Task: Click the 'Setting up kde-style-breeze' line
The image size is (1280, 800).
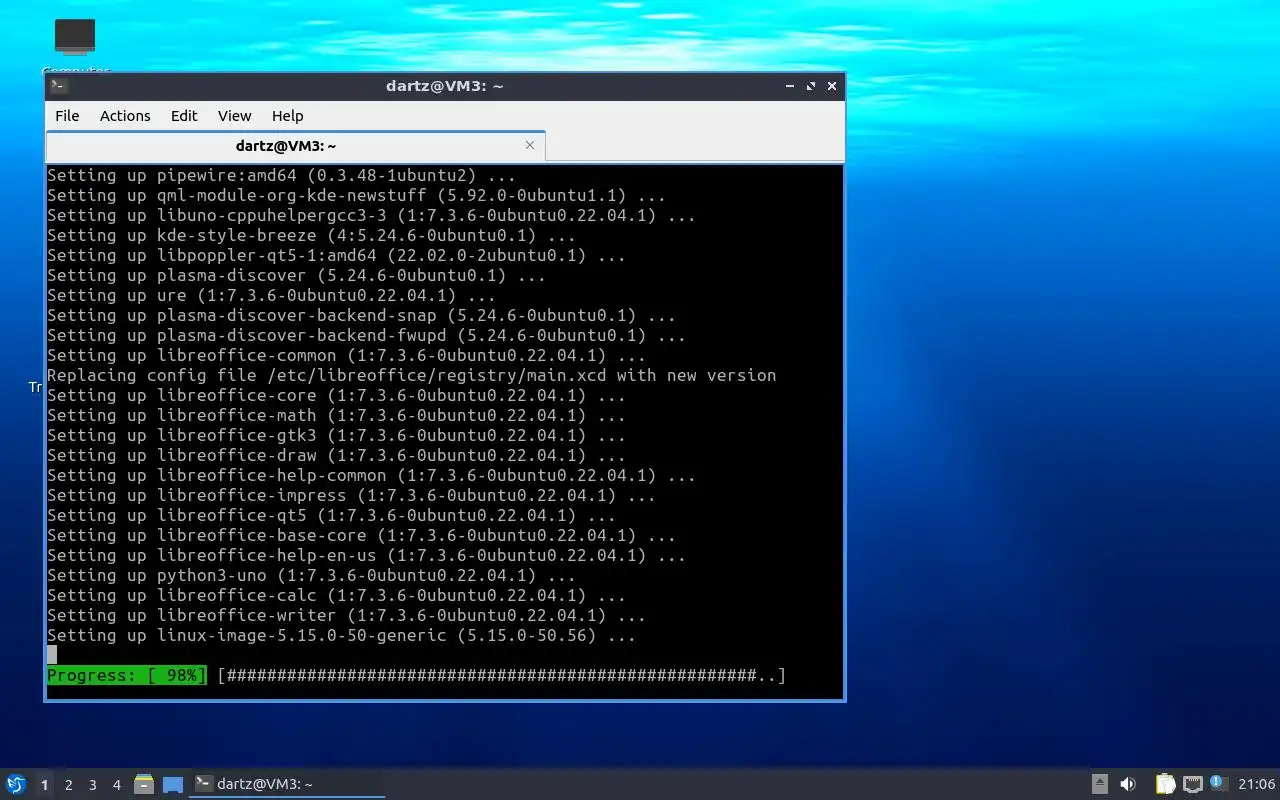Action: [x=311, y=236]
